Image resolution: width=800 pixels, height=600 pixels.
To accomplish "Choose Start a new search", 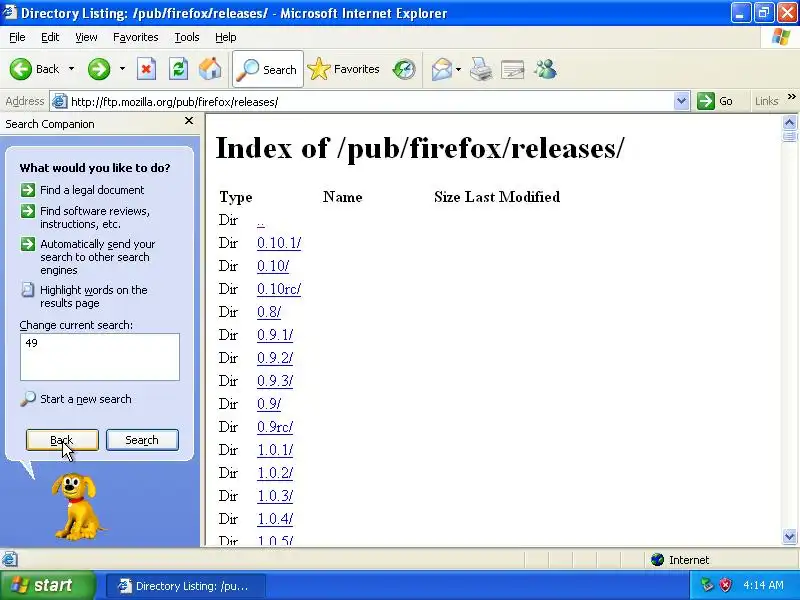I will (x=86, y=399).
